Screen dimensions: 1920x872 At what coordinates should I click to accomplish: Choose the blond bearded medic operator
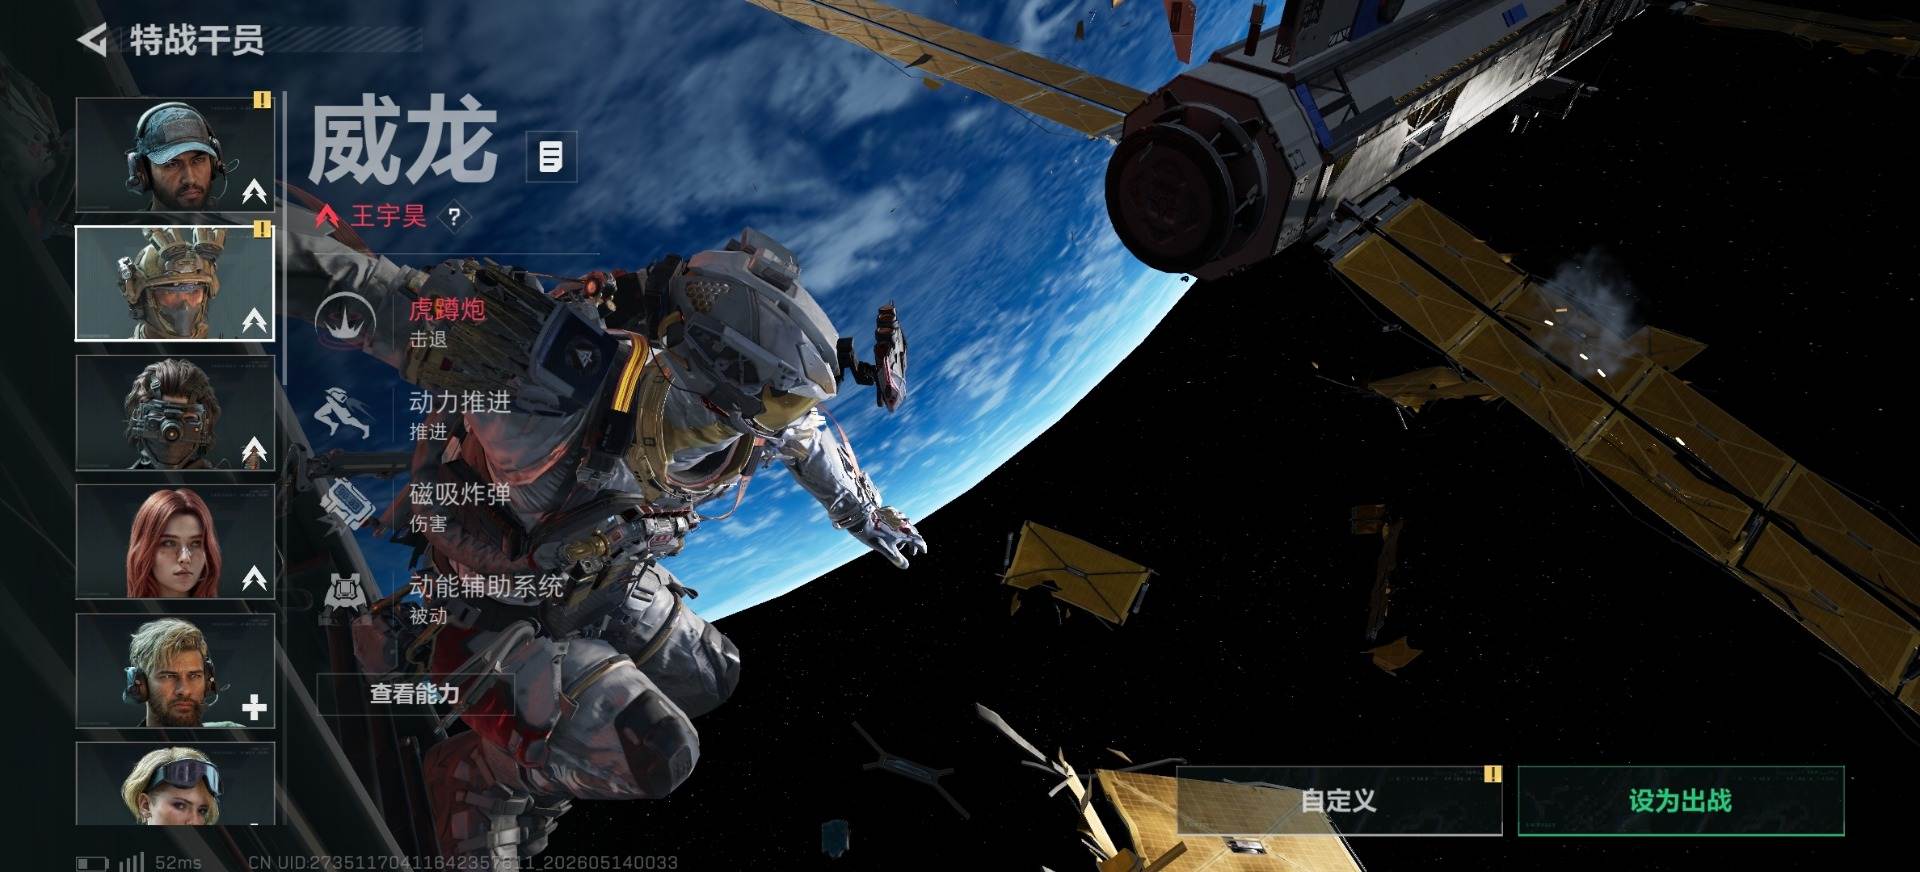tap(175, 670)
